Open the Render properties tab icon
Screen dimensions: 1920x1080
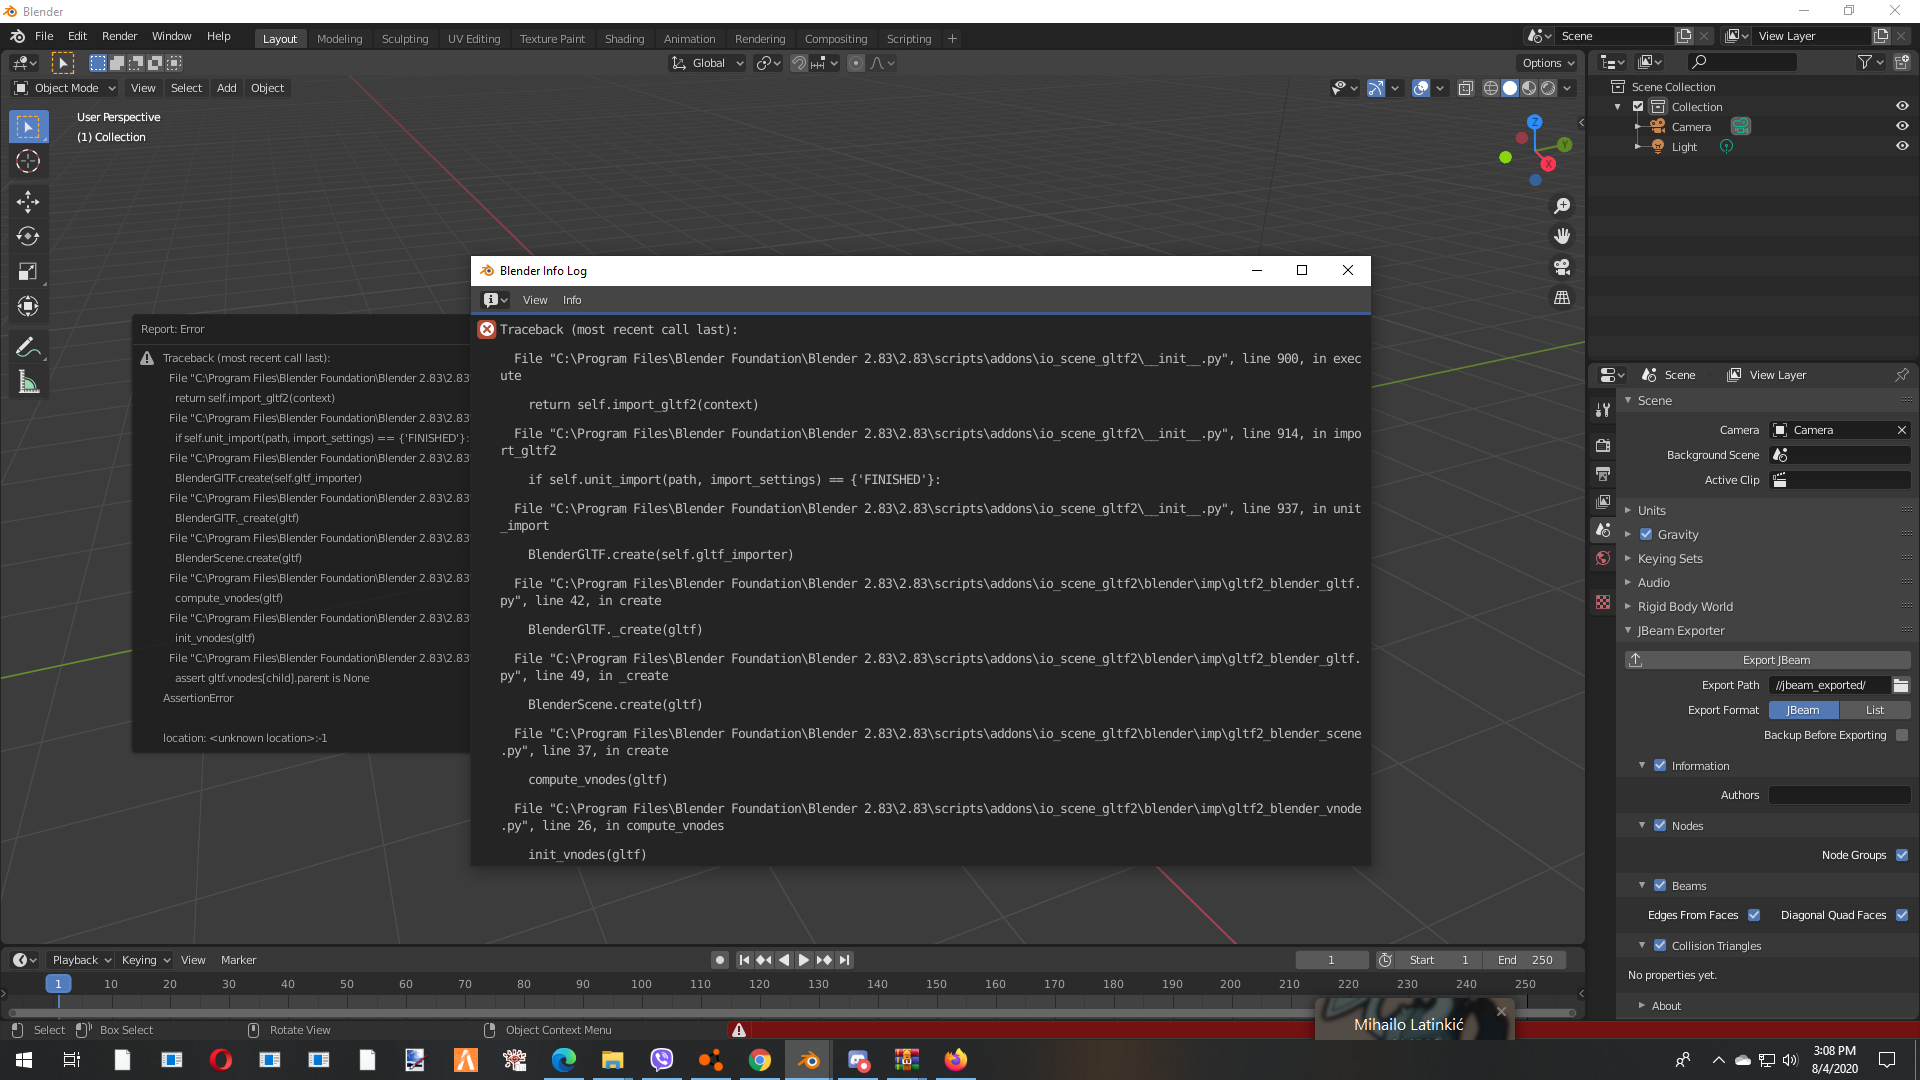click(1603, 445)
